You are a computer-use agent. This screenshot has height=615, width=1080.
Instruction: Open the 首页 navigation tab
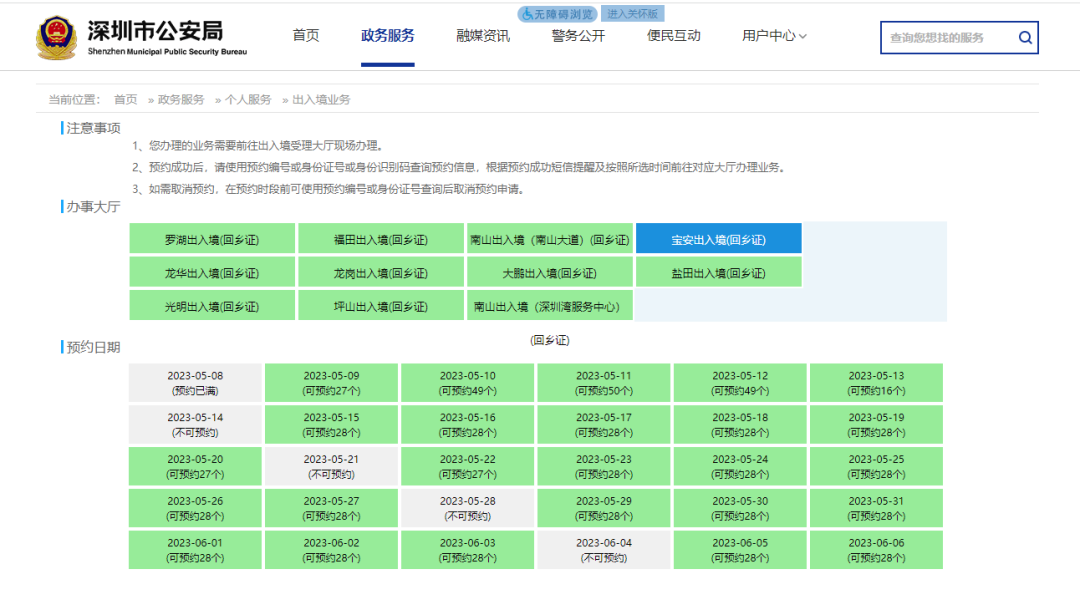pos(306,36)
